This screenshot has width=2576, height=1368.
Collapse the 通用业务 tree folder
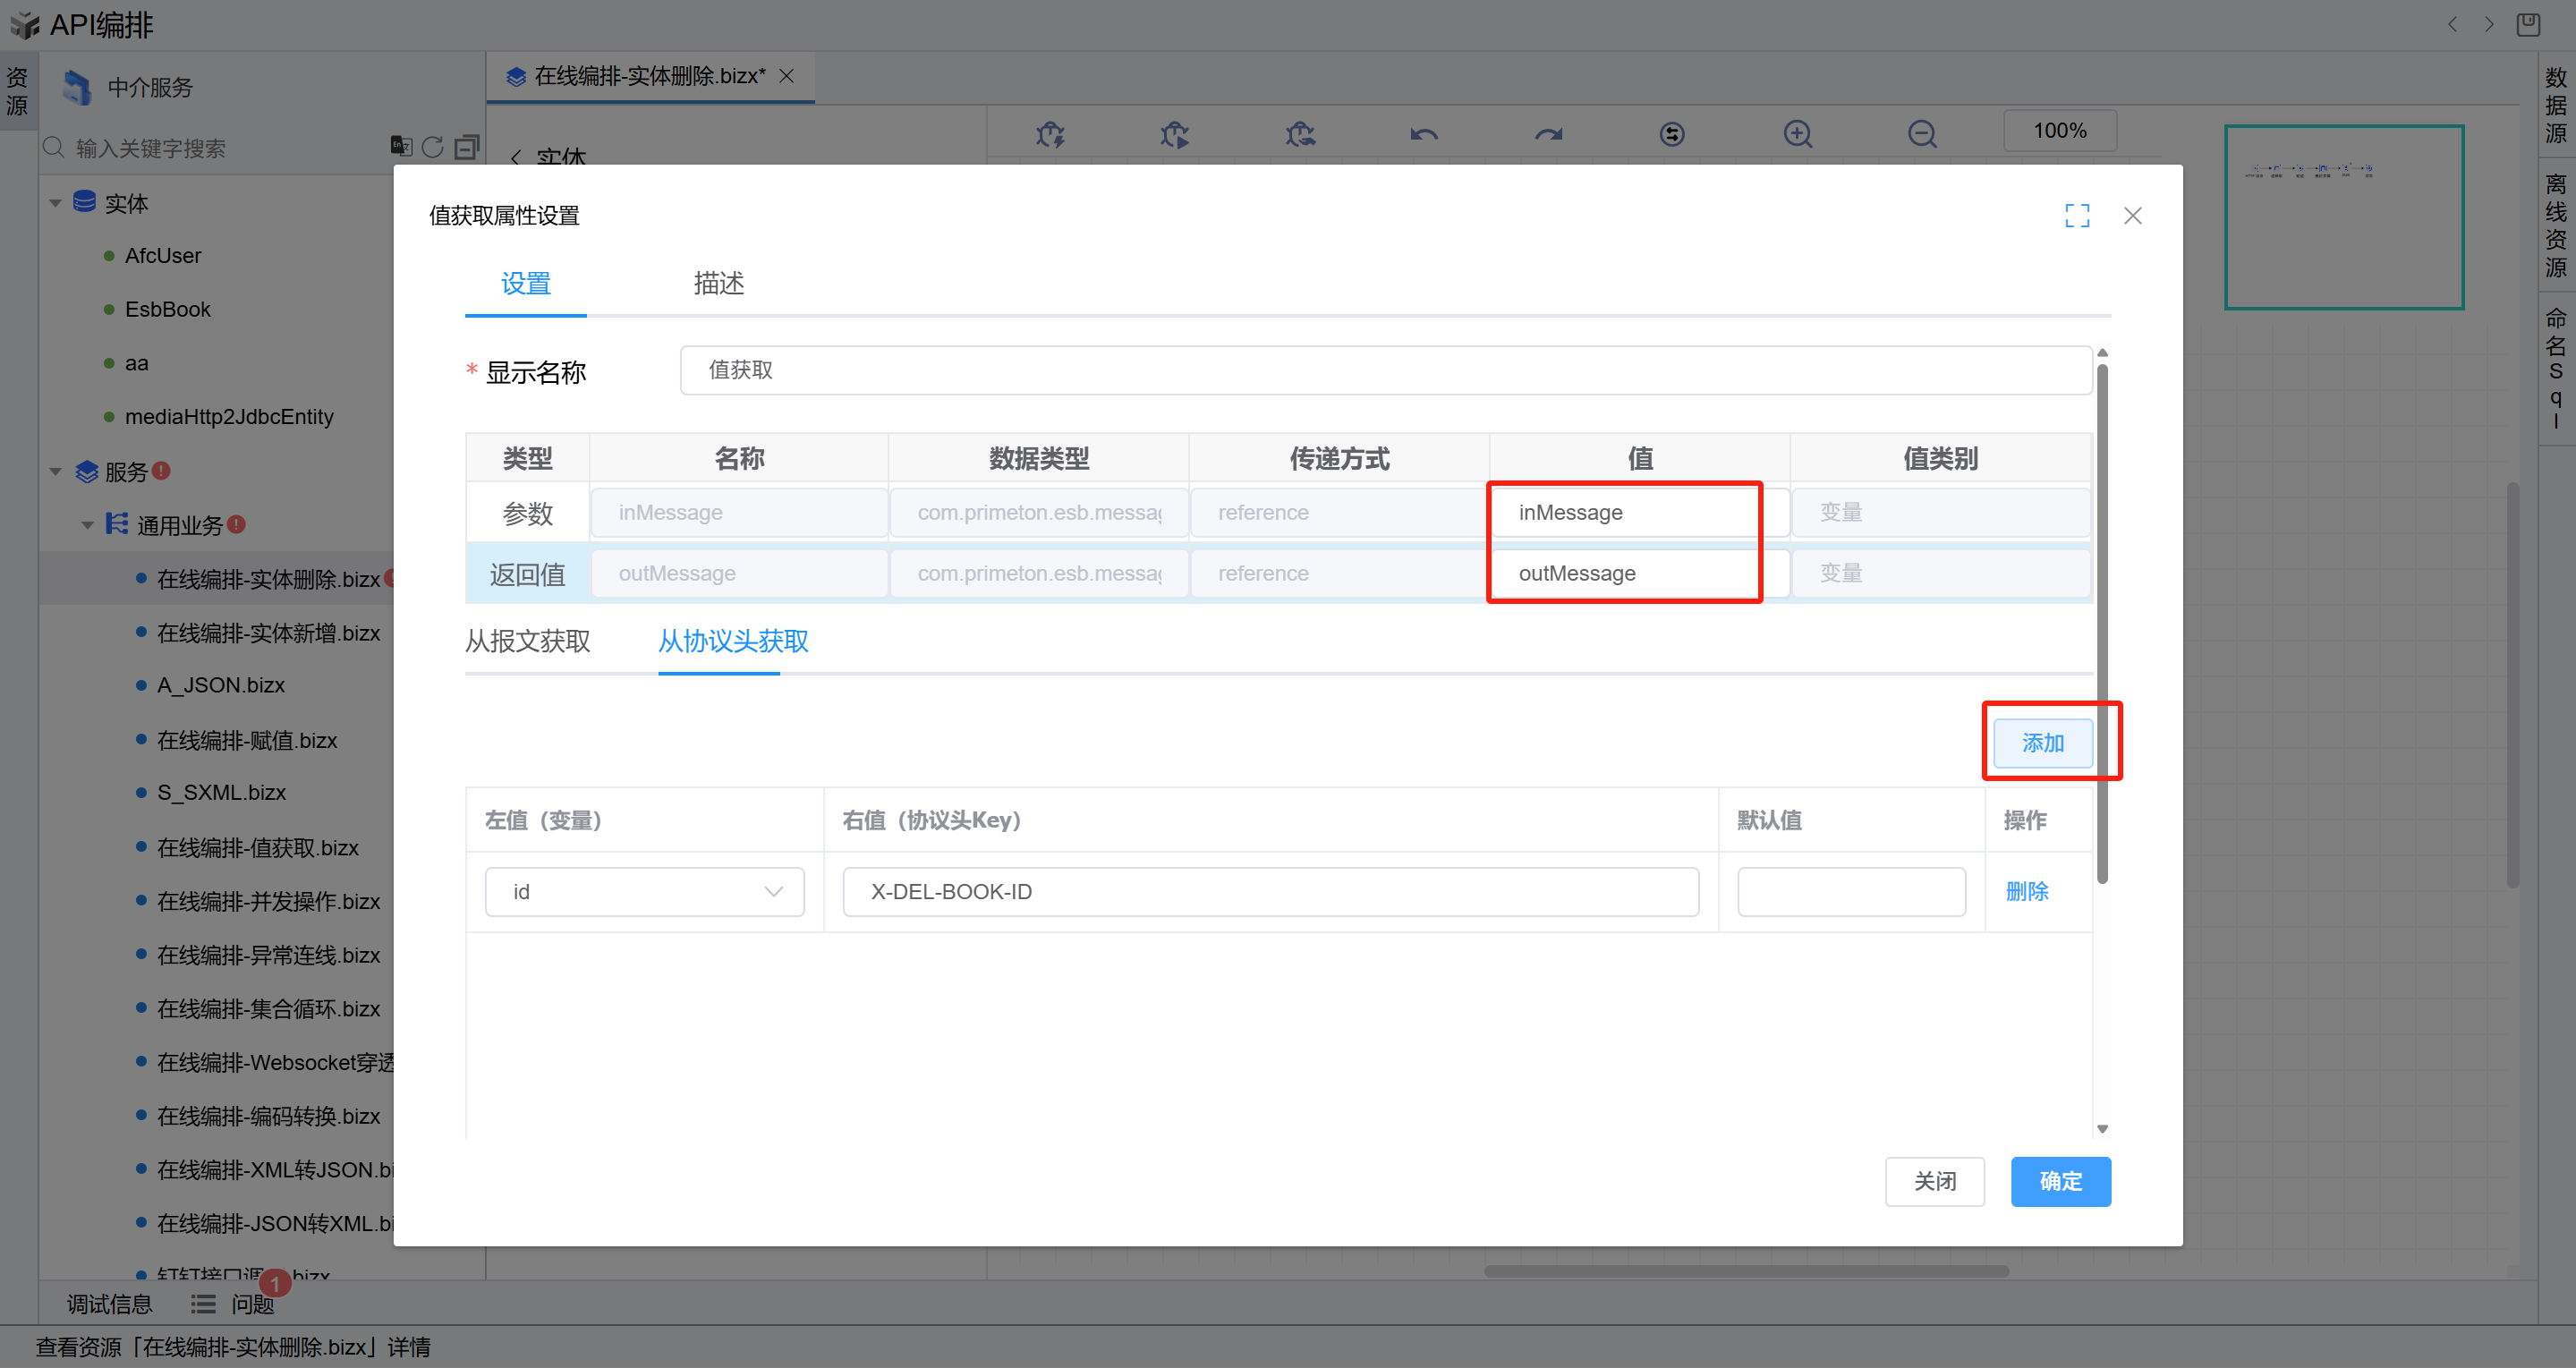88,525
